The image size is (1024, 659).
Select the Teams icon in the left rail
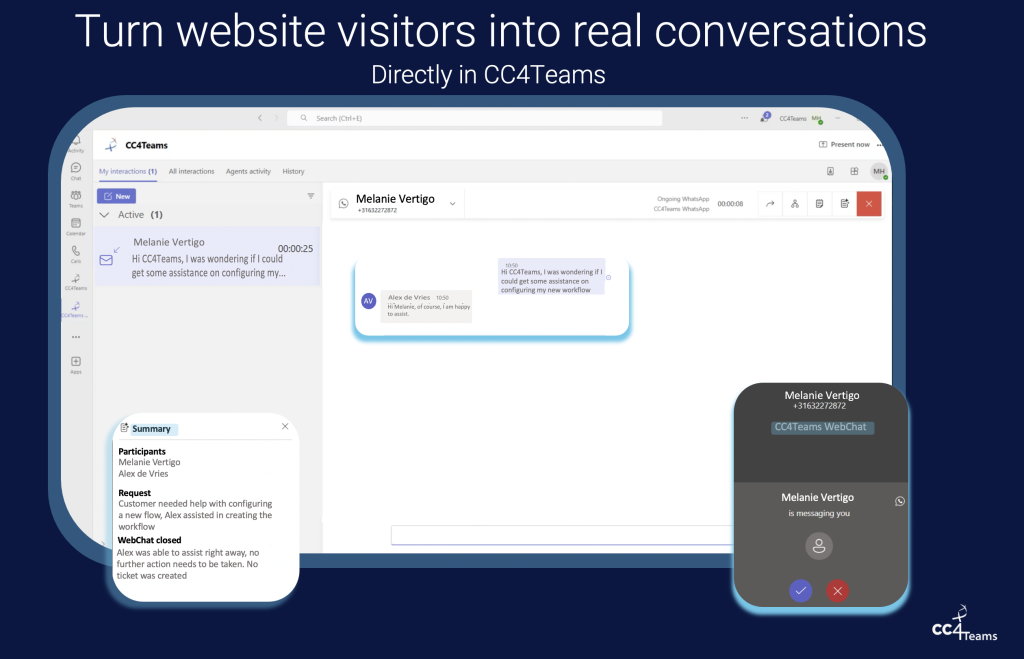(75, 196)
